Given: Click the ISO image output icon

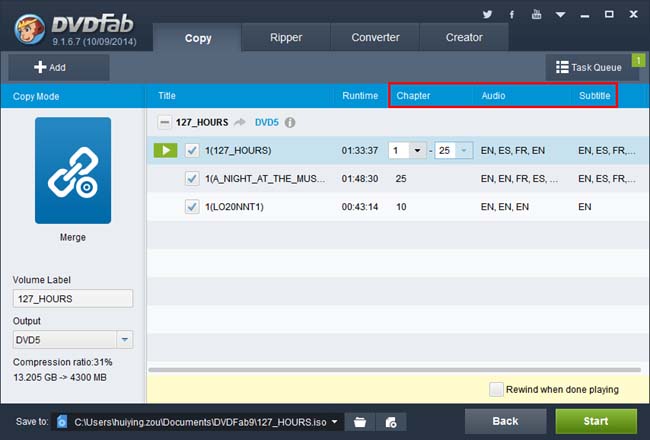Looking at the screenshot, I should pyautogui.click(x=390, y=422).
